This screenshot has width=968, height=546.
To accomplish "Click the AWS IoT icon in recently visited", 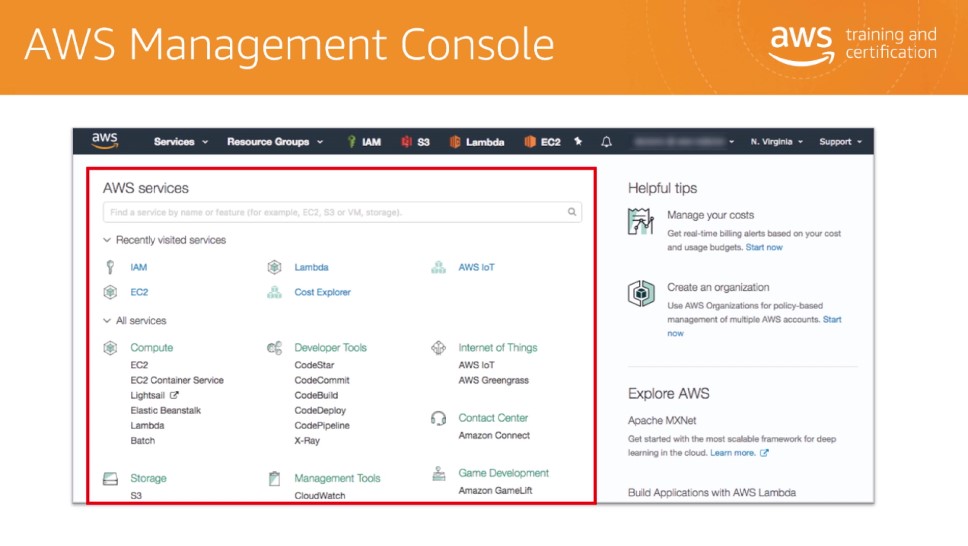I will tap(438, 267).
